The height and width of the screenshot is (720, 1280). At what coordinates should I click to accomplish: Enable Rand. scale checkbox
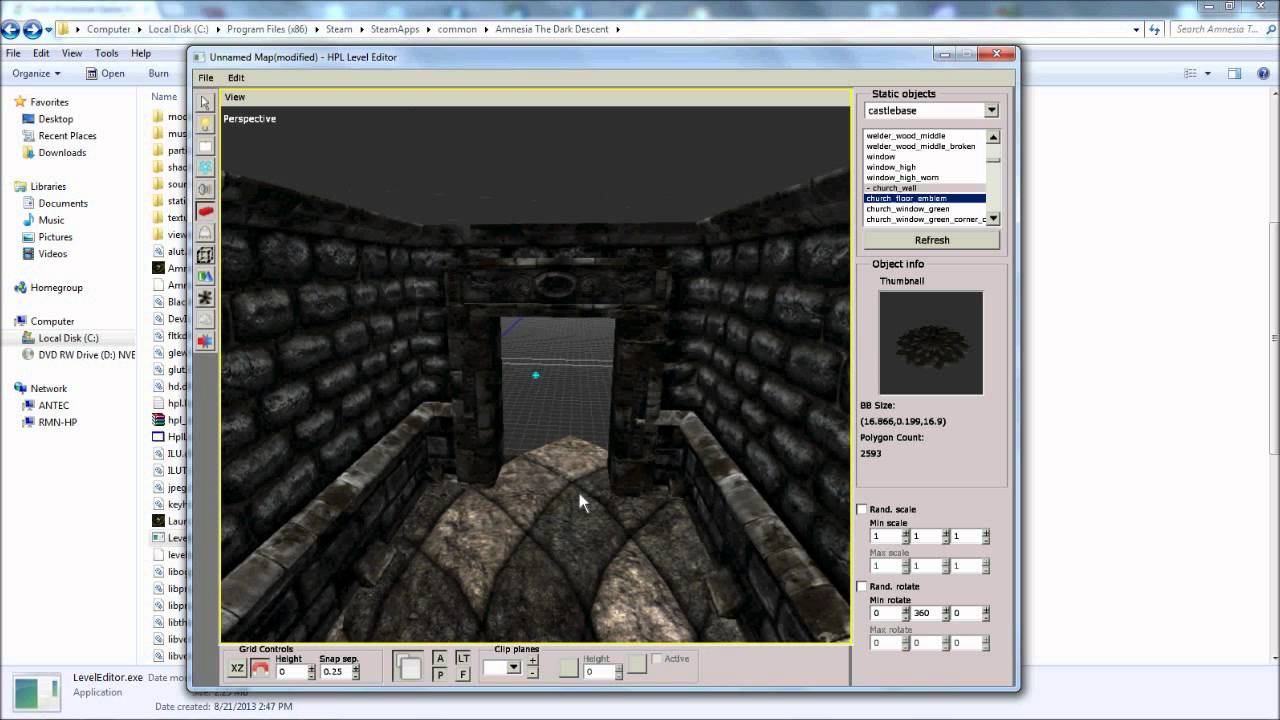tap(862, 509)
